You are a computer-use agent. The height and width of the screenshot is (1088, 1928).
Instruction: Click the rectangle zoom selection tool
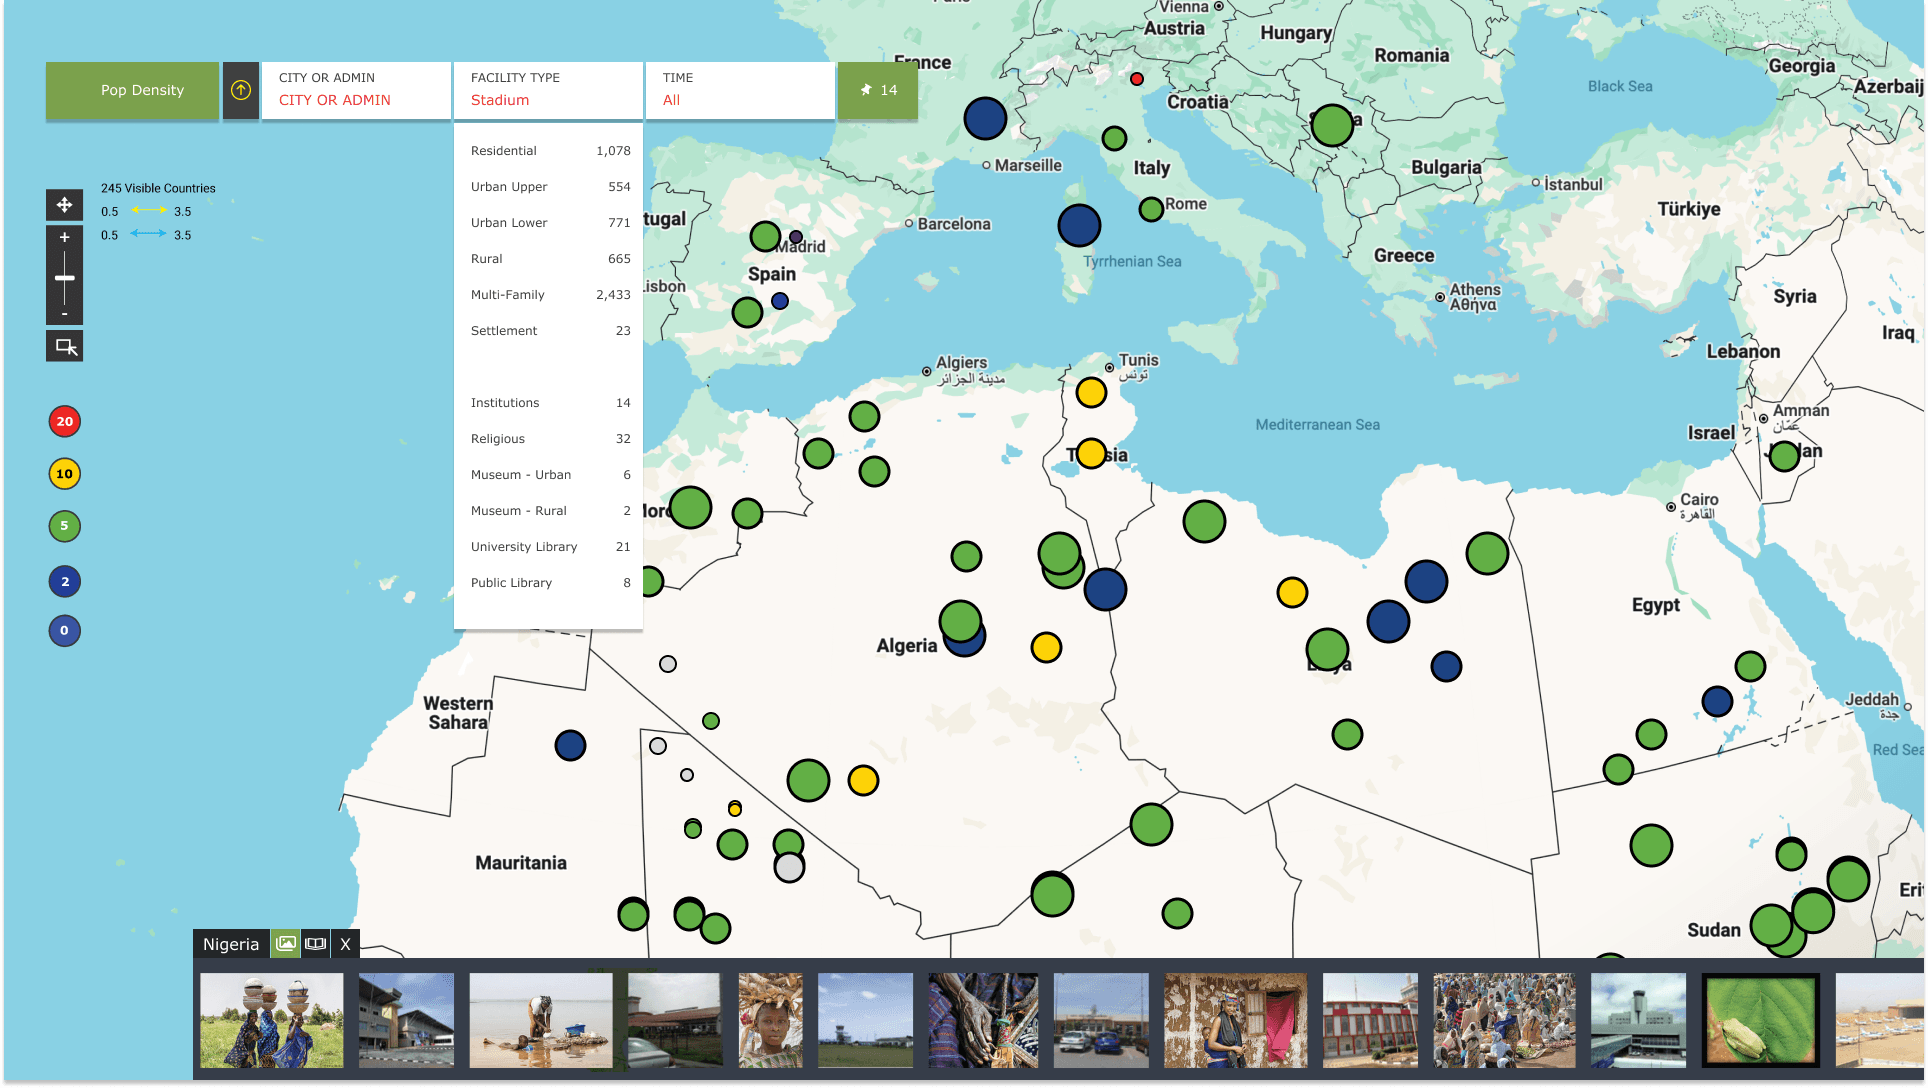click(64, 346)
